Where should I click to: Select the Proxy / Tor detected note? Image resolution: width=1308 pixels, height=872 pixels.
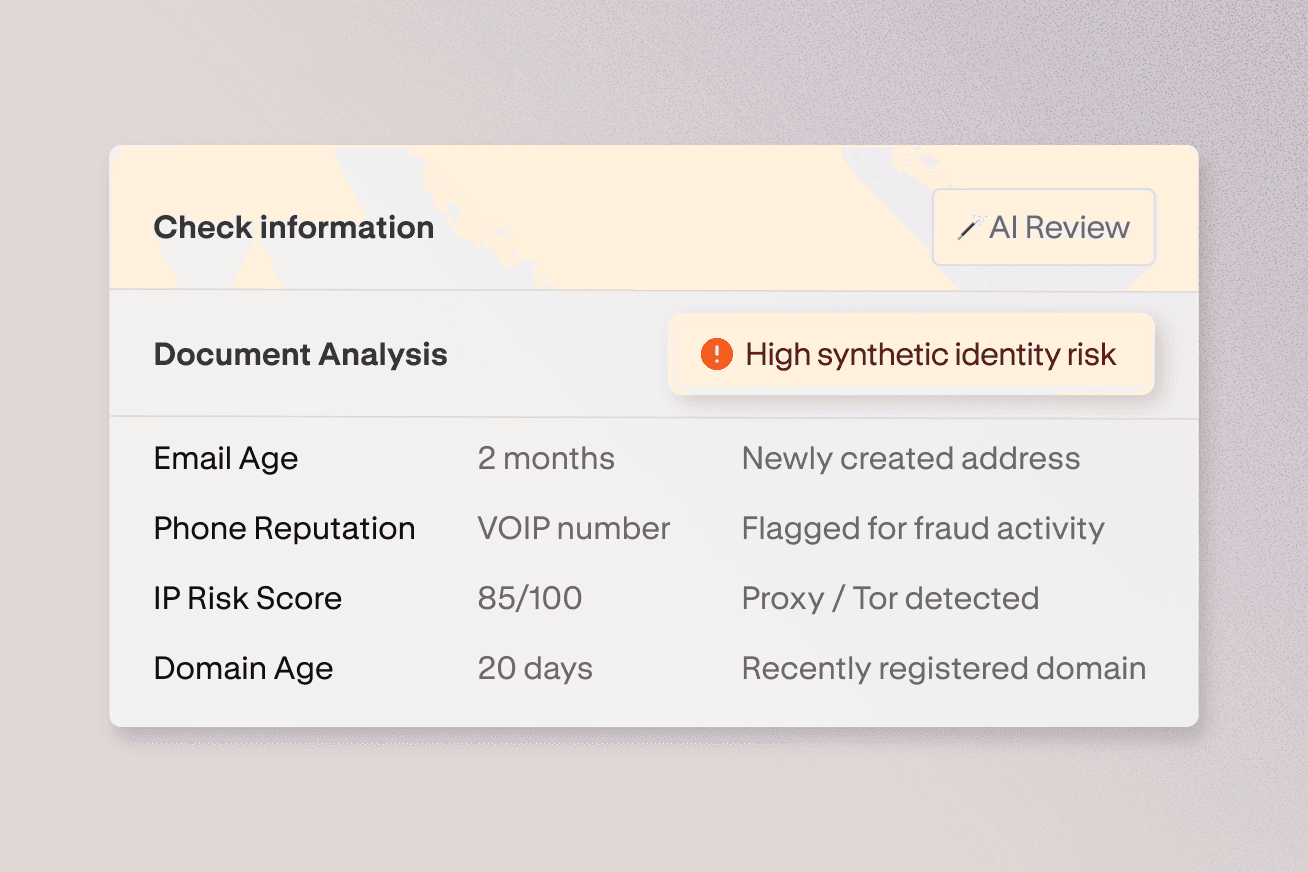(x=889, y=598)
